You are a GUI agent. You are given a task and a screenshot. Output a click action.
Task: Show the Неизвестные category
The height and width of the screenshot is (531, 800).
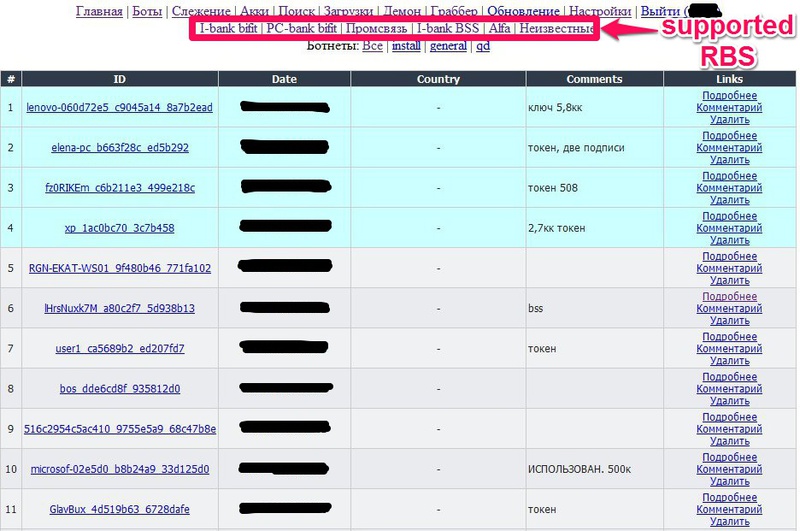[557, 29]
